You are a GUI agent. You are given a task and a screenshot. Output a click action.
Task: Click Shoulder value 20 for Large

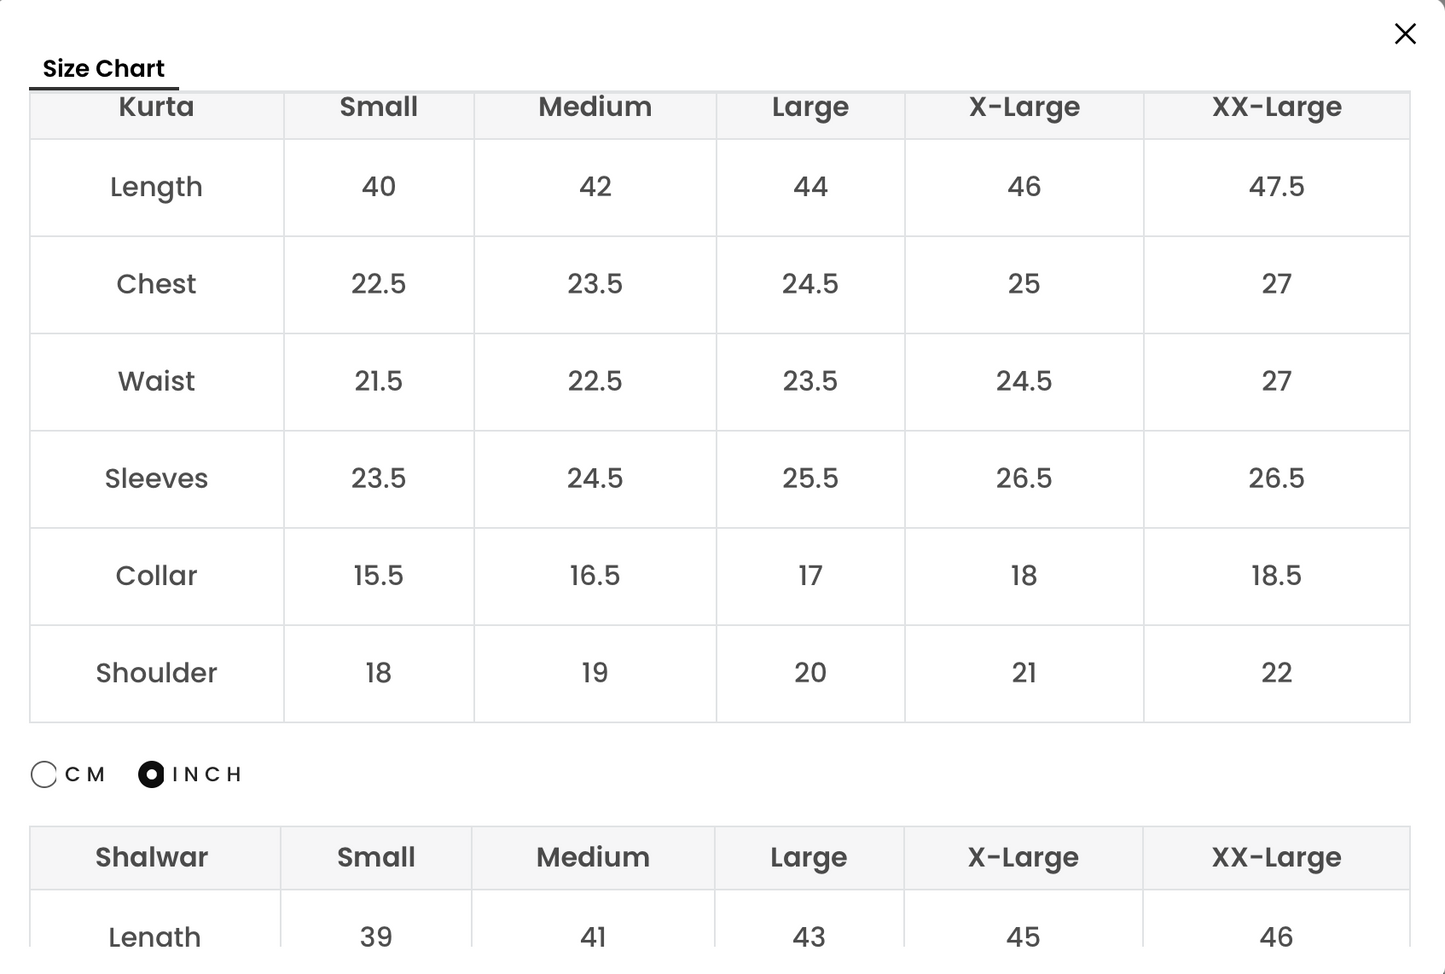coord(810,673)
